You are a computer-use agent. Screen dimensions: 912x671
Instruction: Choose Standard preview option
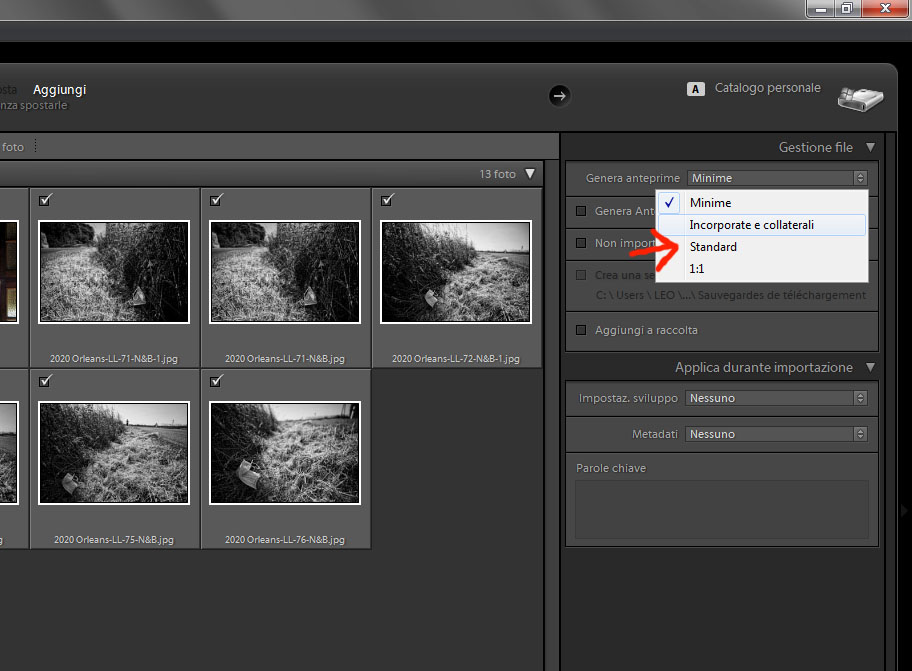click(762, 247)
